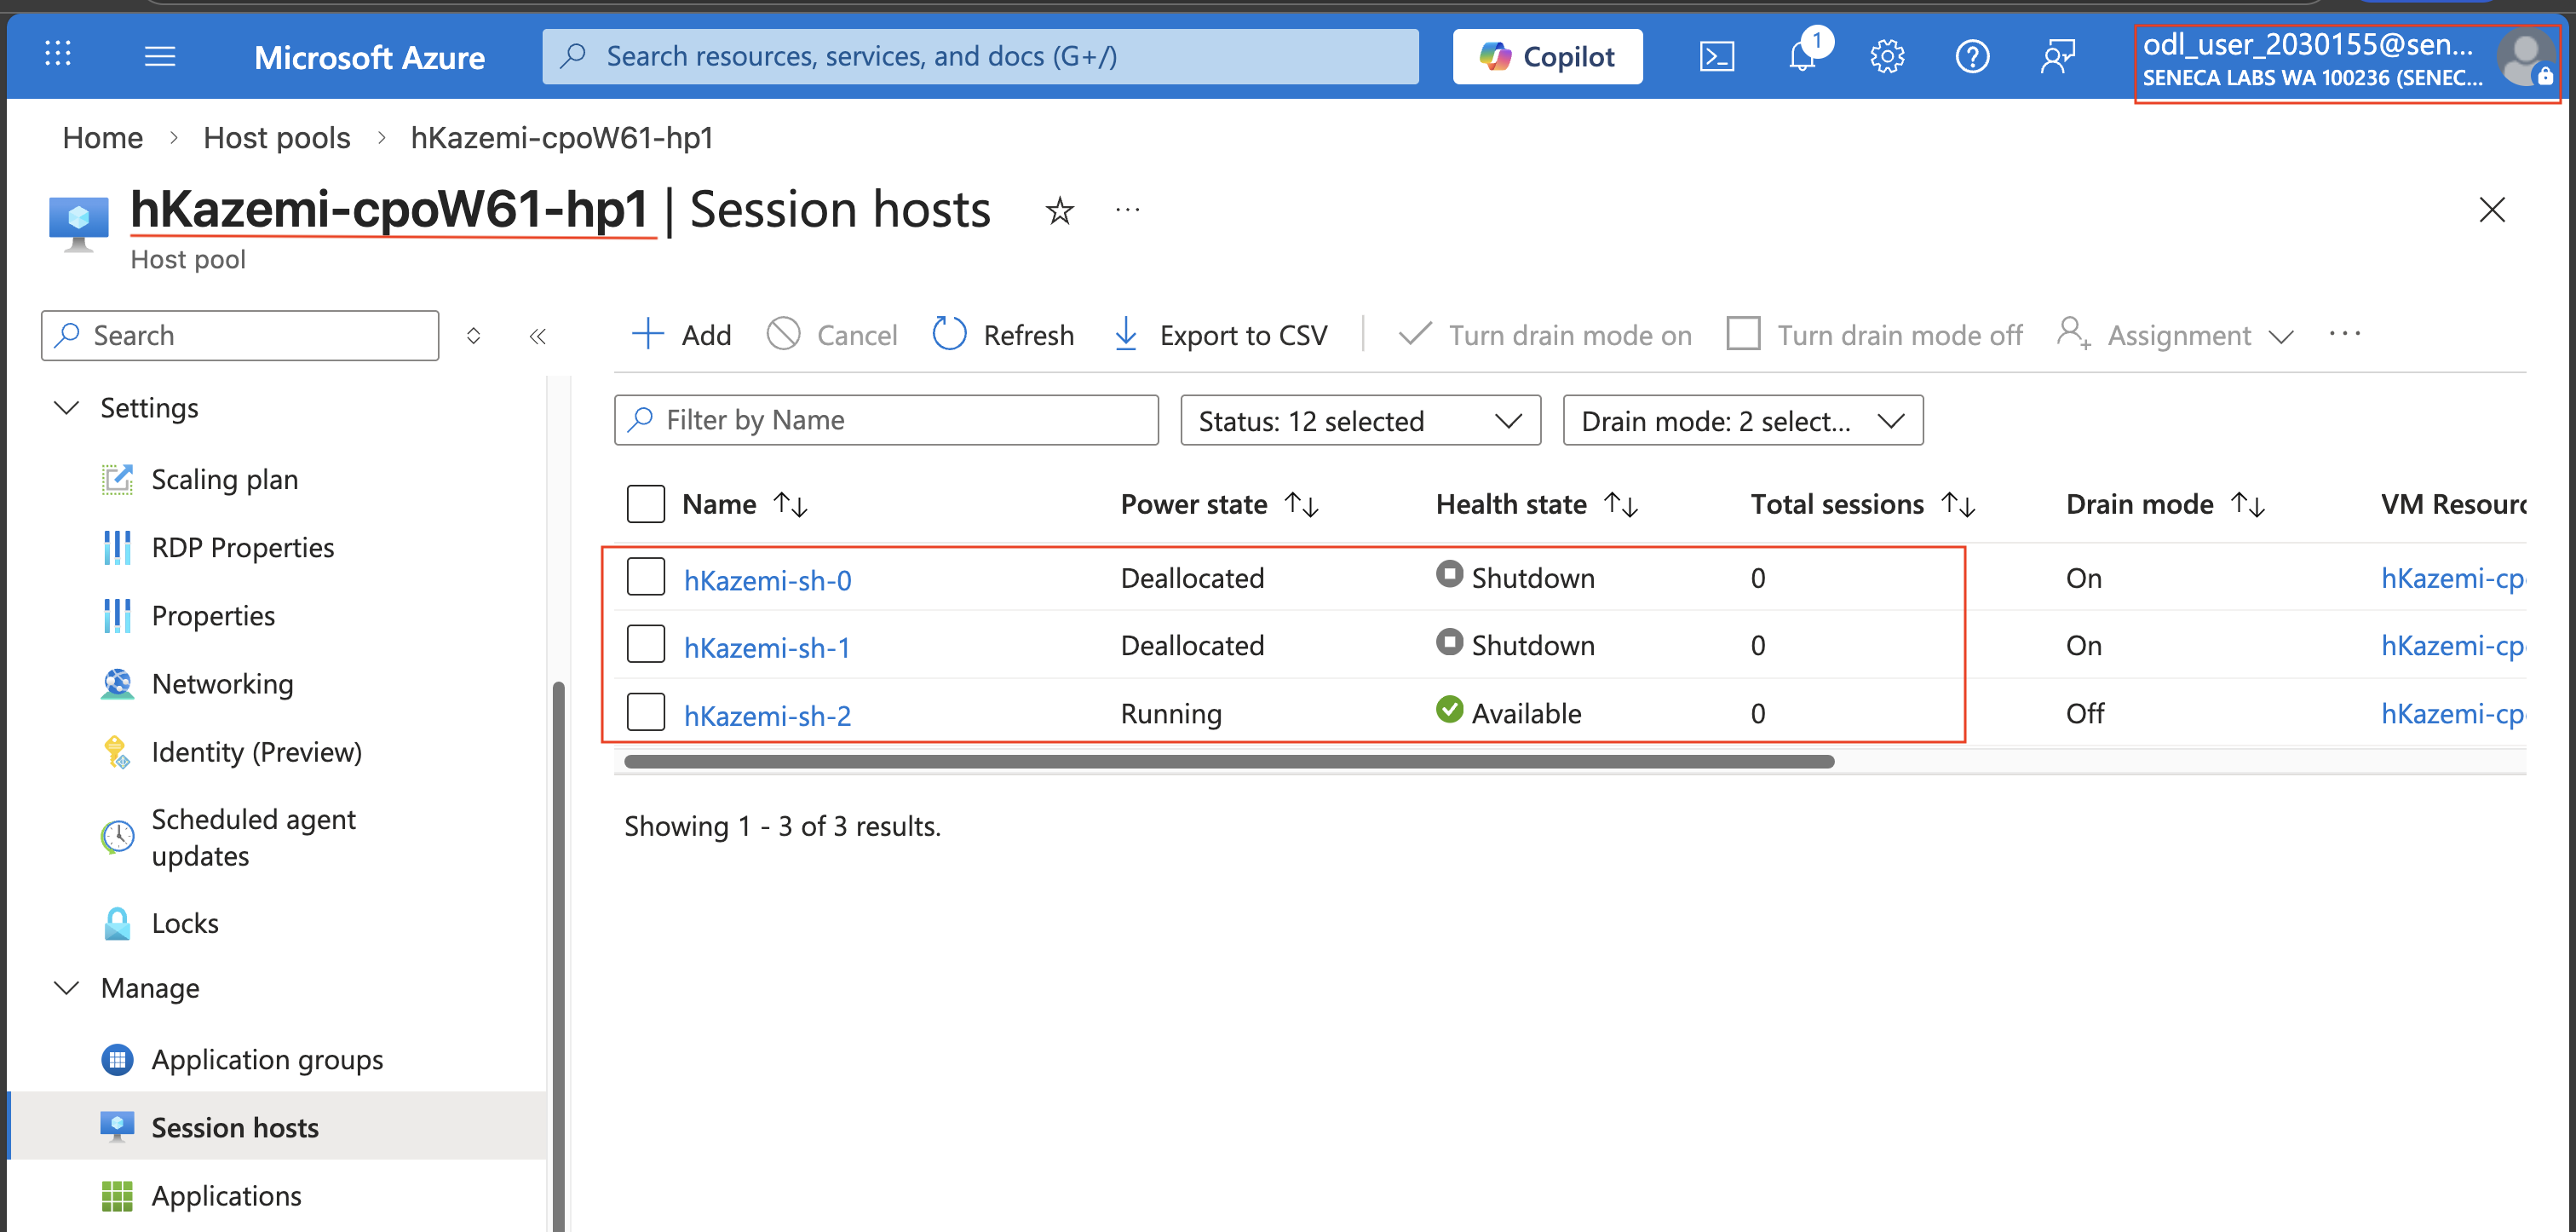Open the Drain mode filter dropdown
Screen dimensions: 2576x1232
pyautogui.click(x=1743, y=420)
